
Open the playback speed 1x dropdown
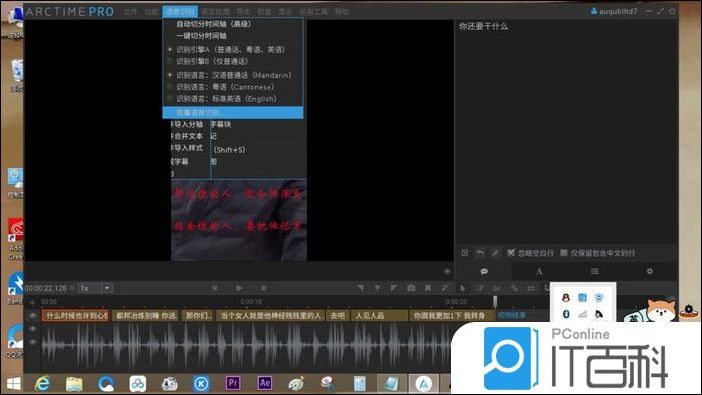click(96, 288)
